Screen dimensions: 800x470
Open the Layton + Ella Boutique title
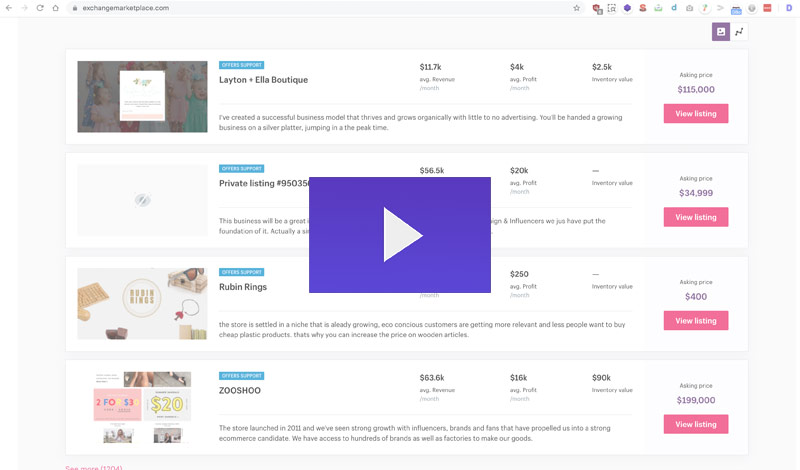point(263,80)
